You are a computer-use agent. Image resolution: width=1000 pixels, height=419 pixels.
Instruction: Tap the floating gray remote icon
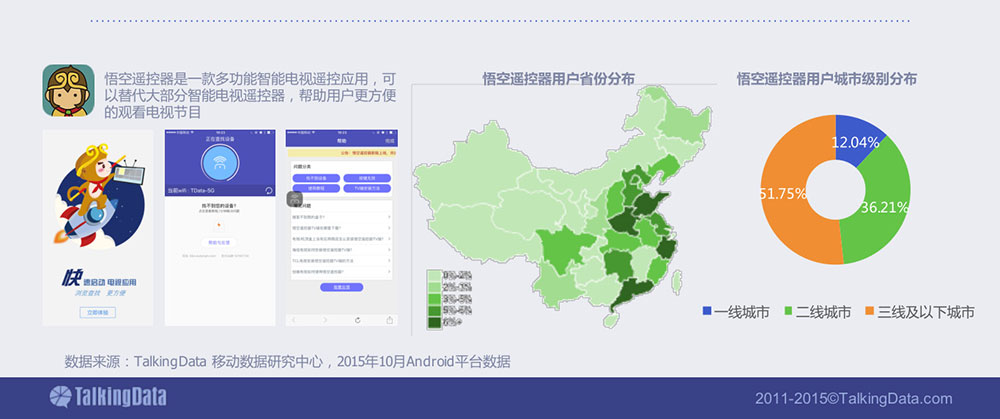(294, 199)
